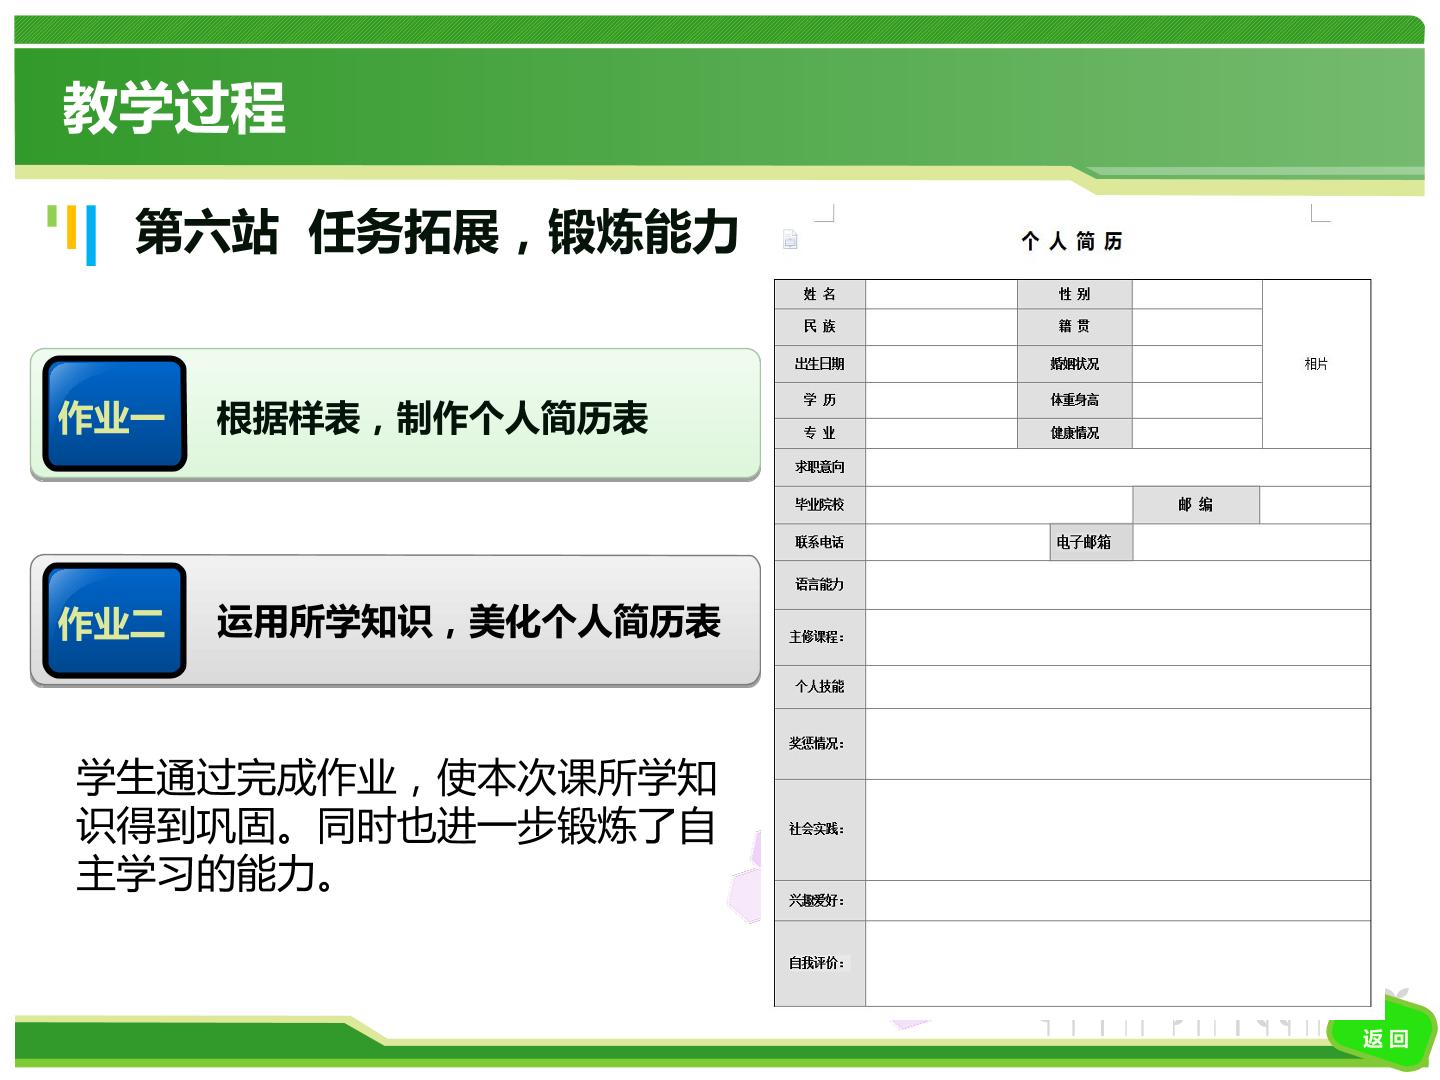Click the 教学过程 header title
This screenshot has height=1080, width=1440.
[x=174, y=108]
